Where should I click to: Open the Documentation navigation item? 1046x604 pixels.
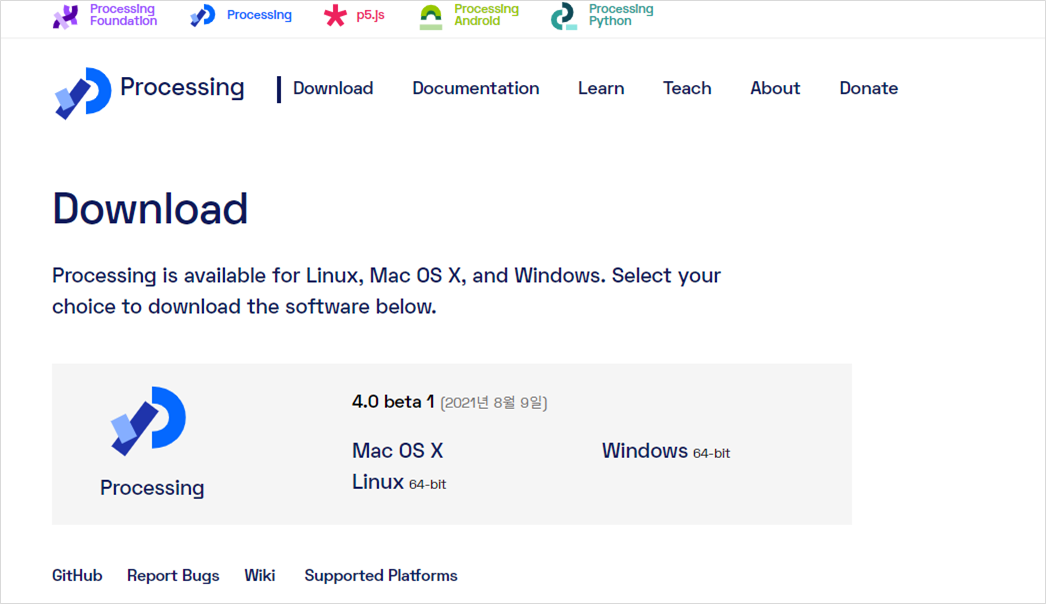pyautogui.click(x=476, y=88)
